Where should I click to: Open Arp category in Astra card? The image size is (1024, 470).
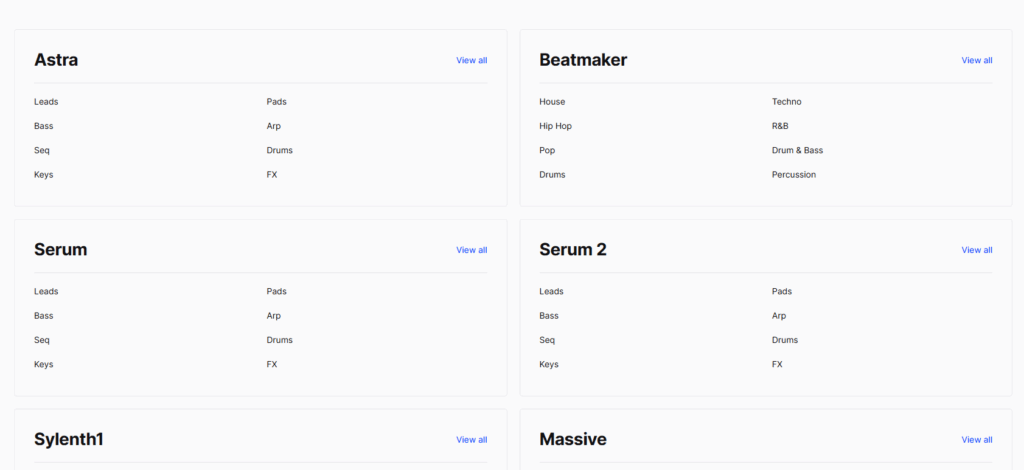tap(274, 126)
